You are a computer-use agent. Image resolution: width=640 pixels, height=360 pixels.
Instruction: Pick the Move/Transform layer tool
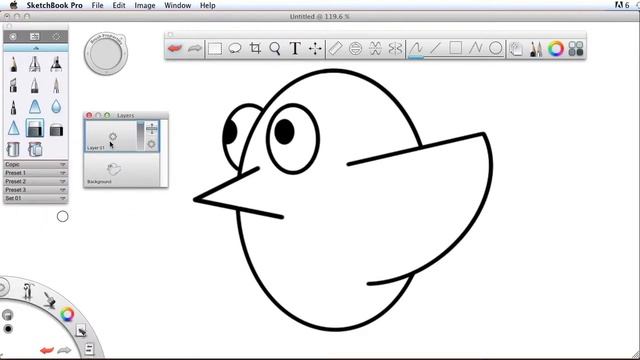[315, 49]
